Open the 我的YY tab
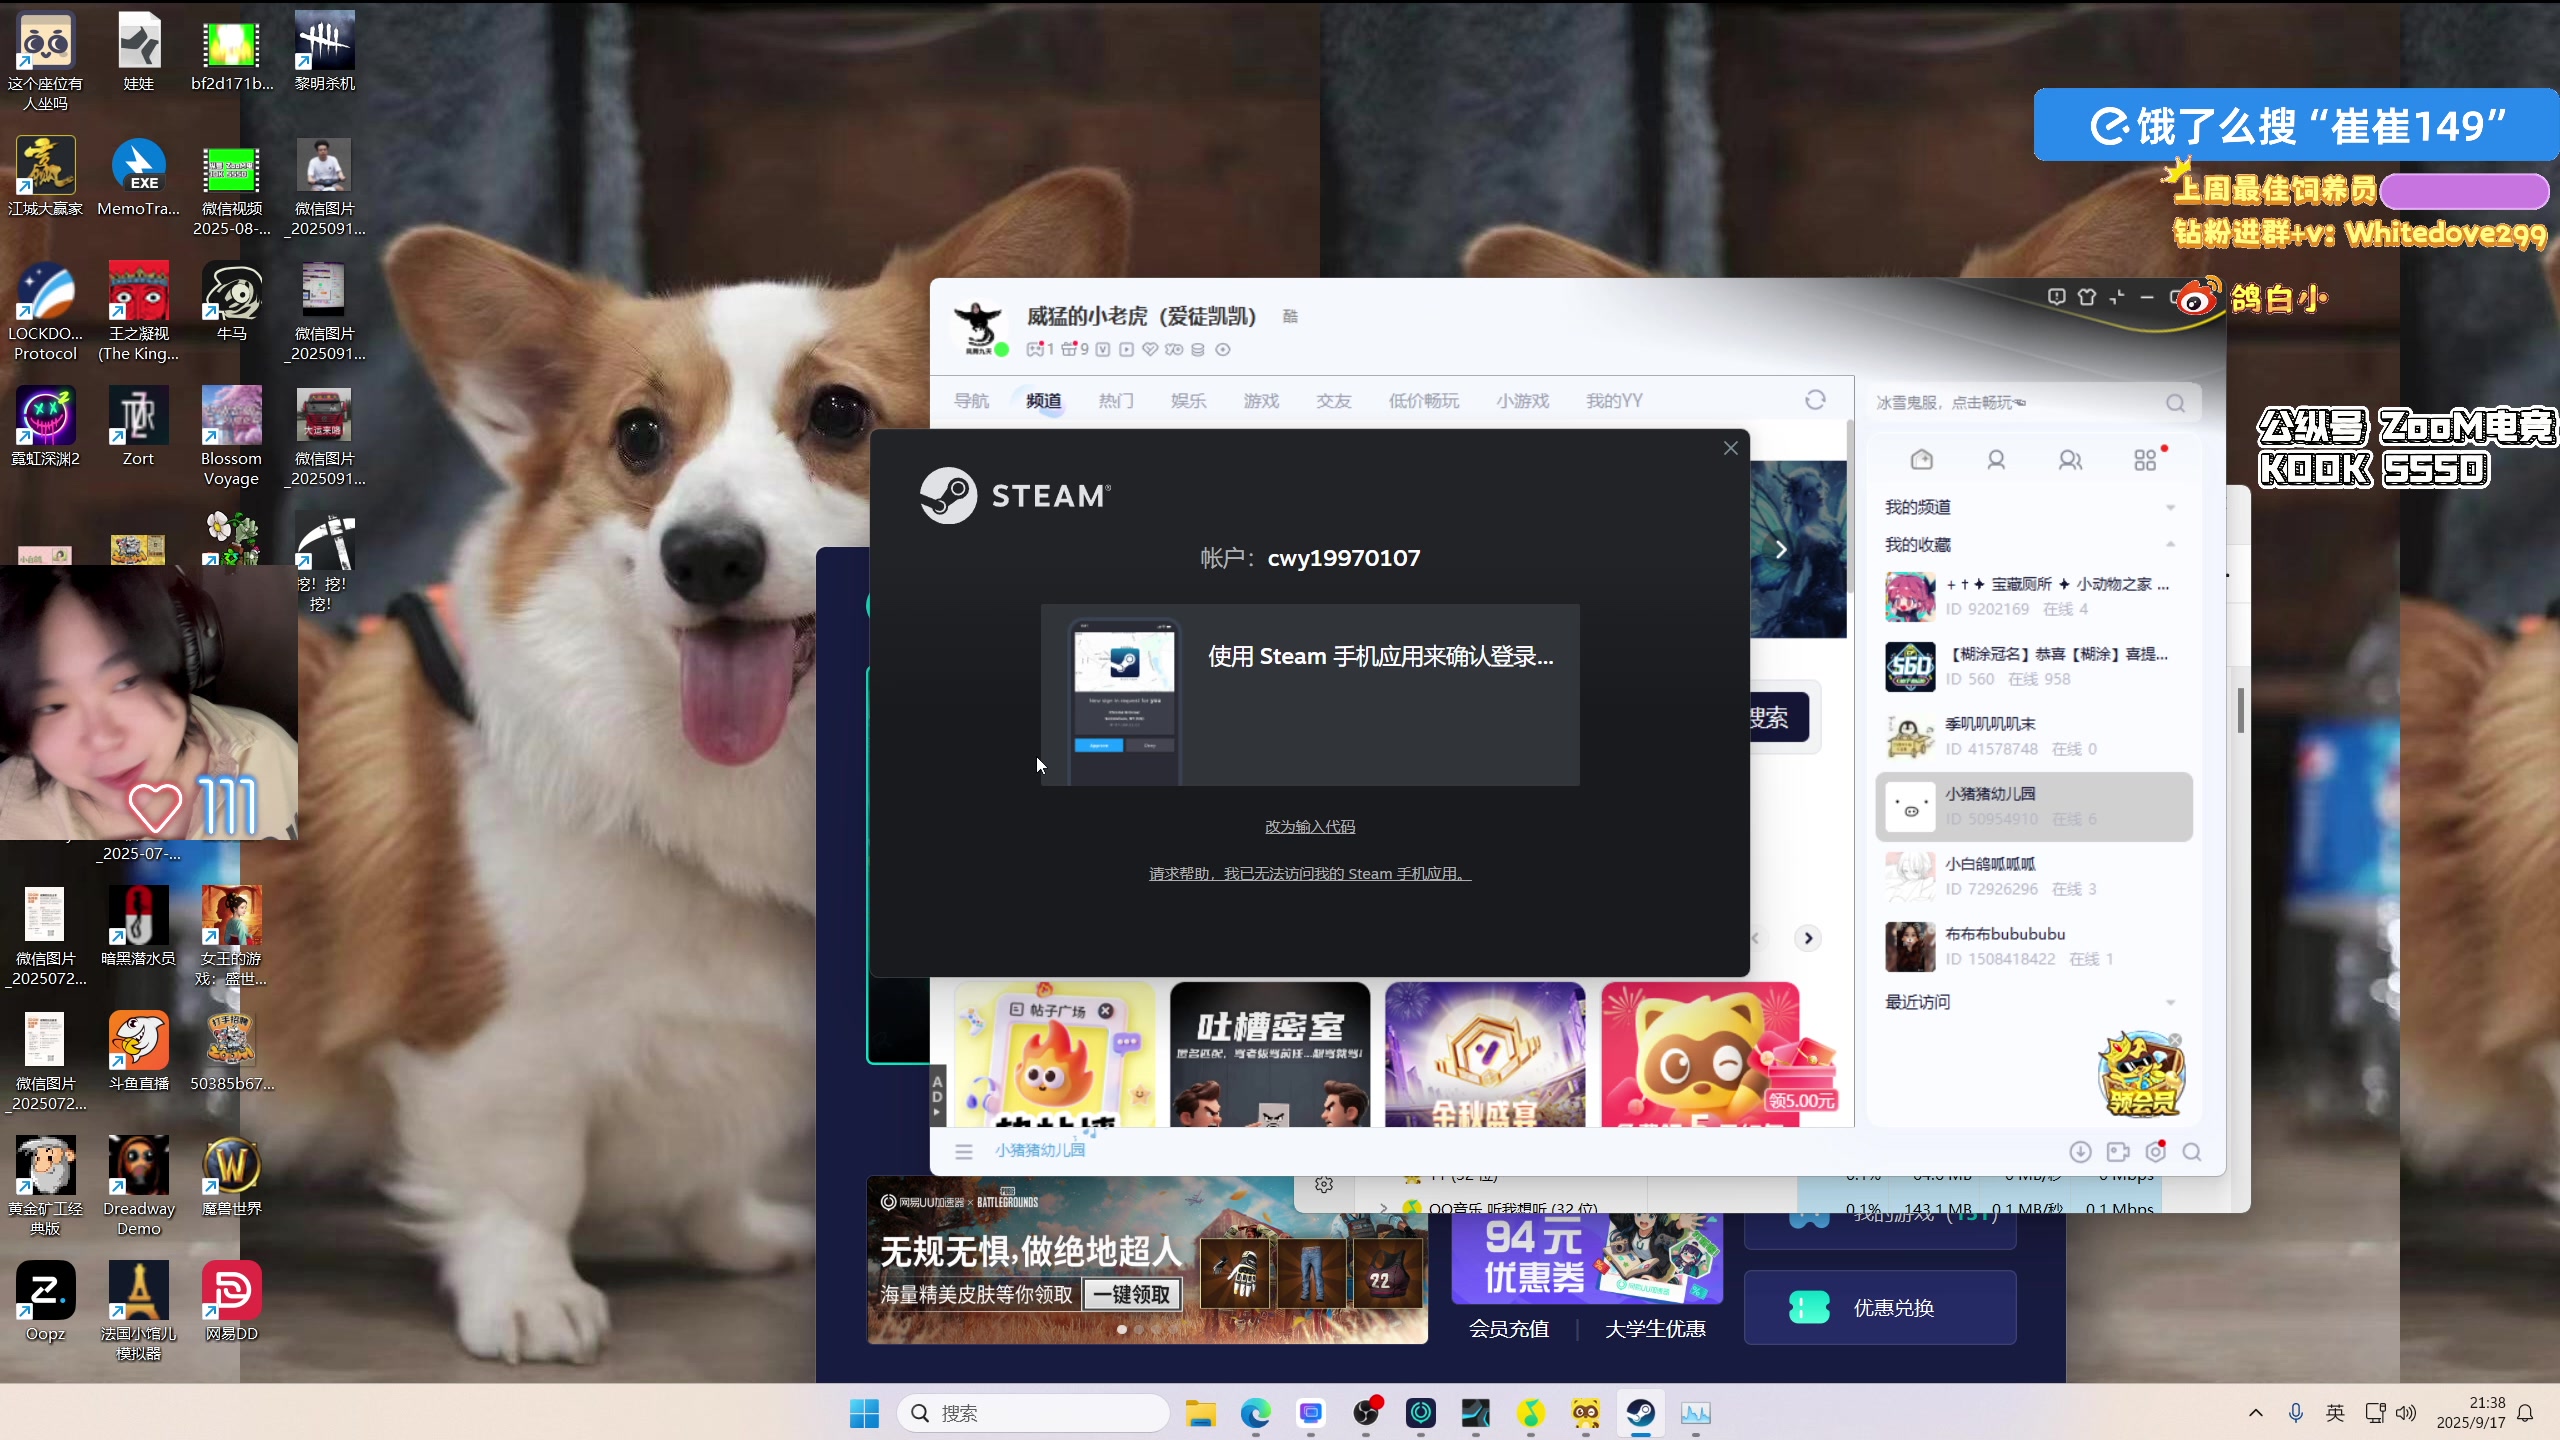Viewport: 2560px width, 1440px height. click(x=1614, y=401)
